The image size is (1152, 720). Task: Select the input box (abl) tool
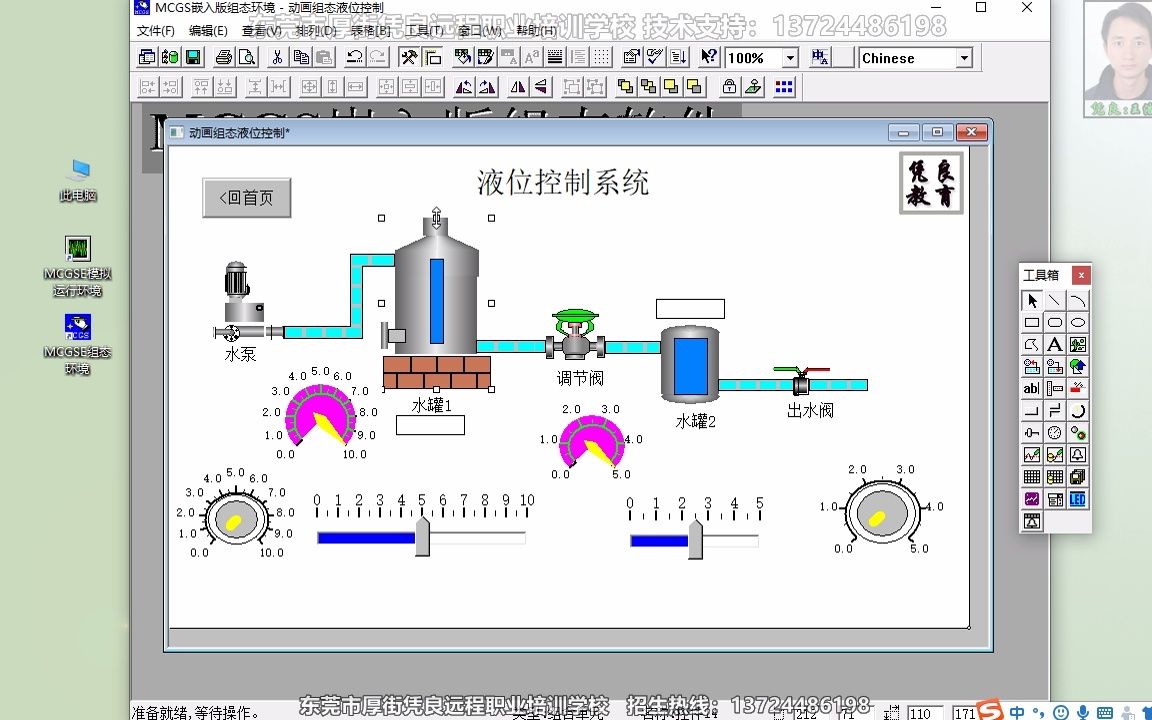(x=1031, y=388)
